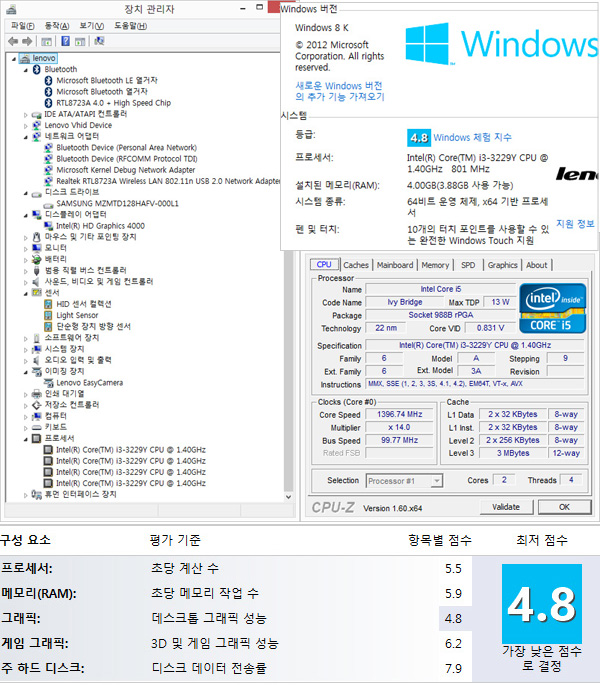Collapse the Bluetooth tree category

click(x=25, y=70)
